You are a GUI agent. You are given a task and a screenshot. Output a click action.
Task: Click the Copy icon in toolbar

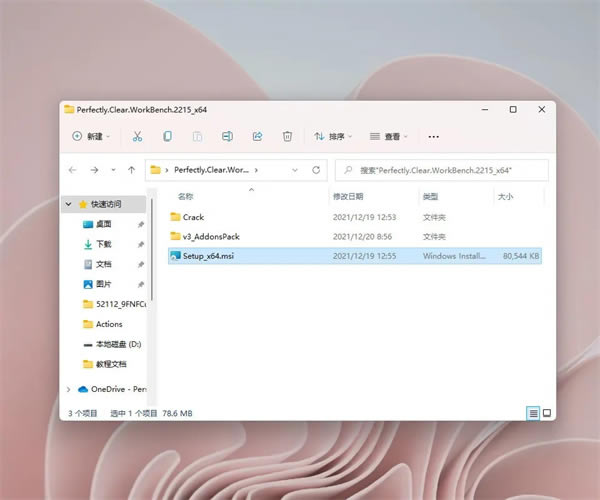click(167, 137)
